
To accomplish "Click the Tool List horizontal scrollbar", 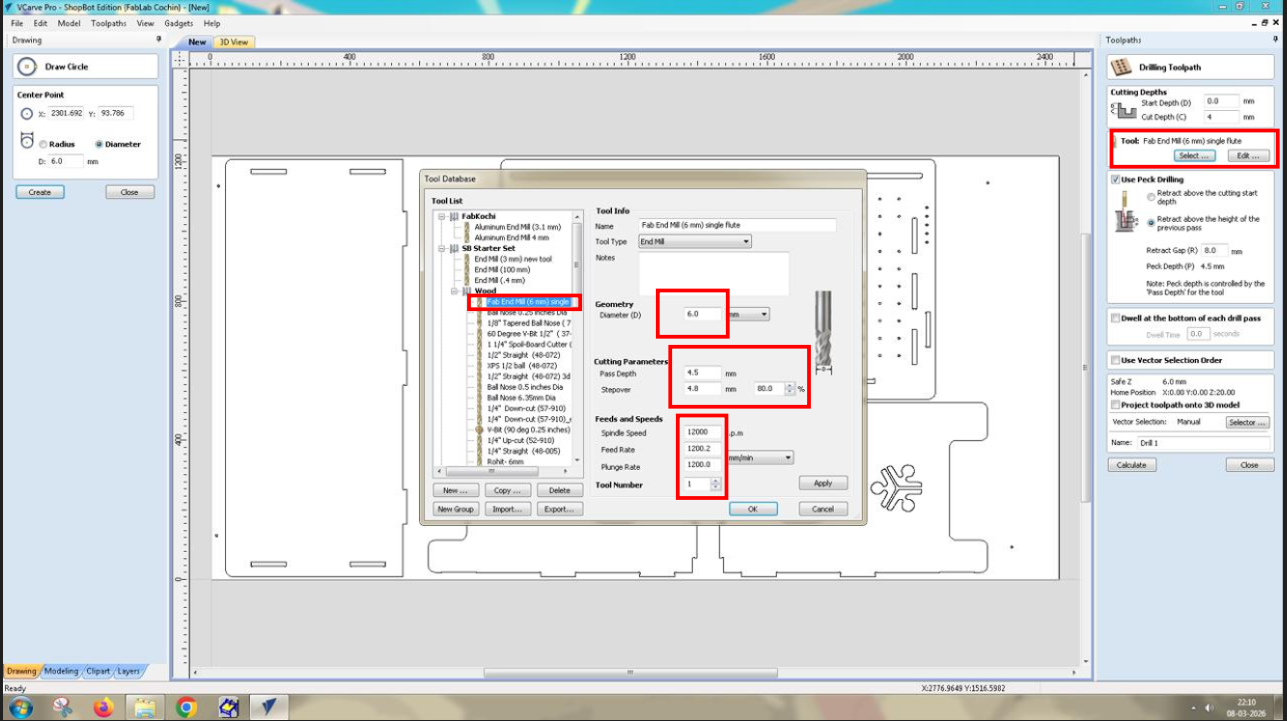I will pos(505,472).
